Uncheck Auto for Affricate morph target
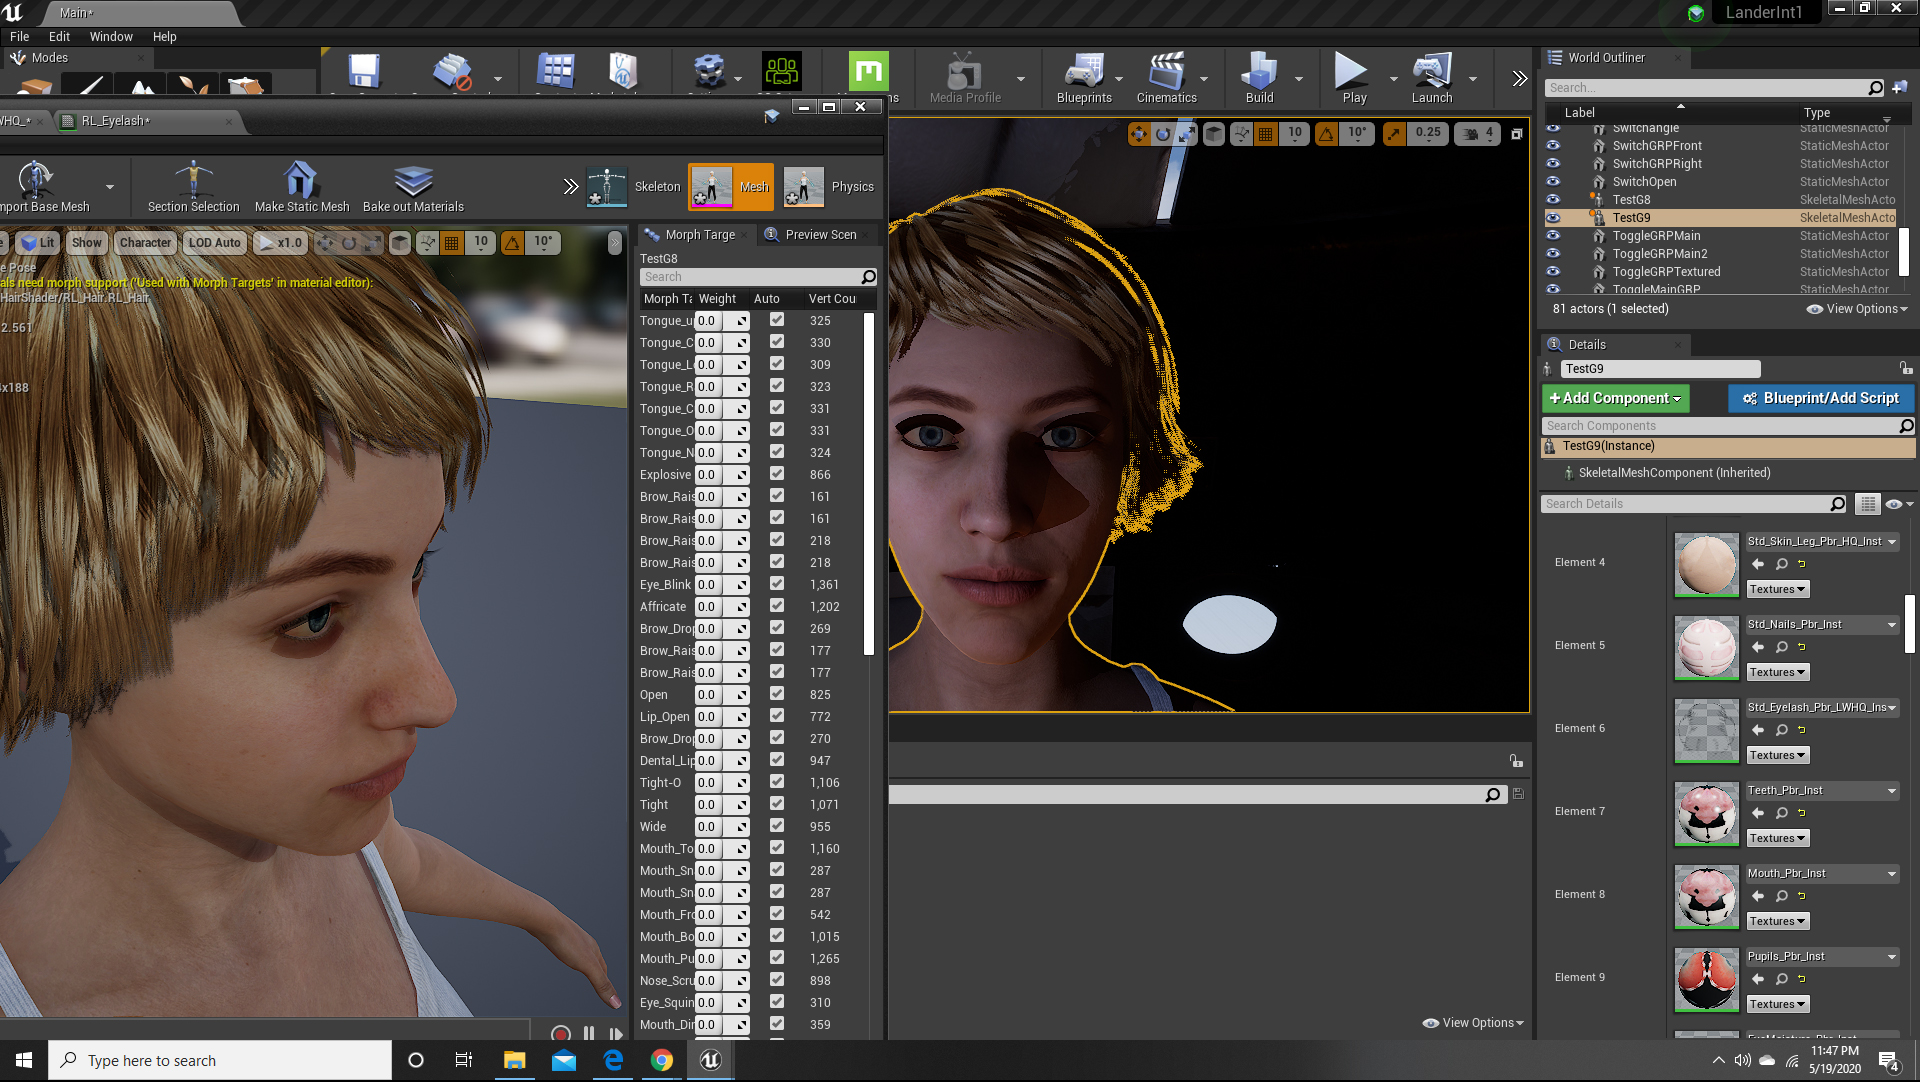 click(x=777, y=606)
